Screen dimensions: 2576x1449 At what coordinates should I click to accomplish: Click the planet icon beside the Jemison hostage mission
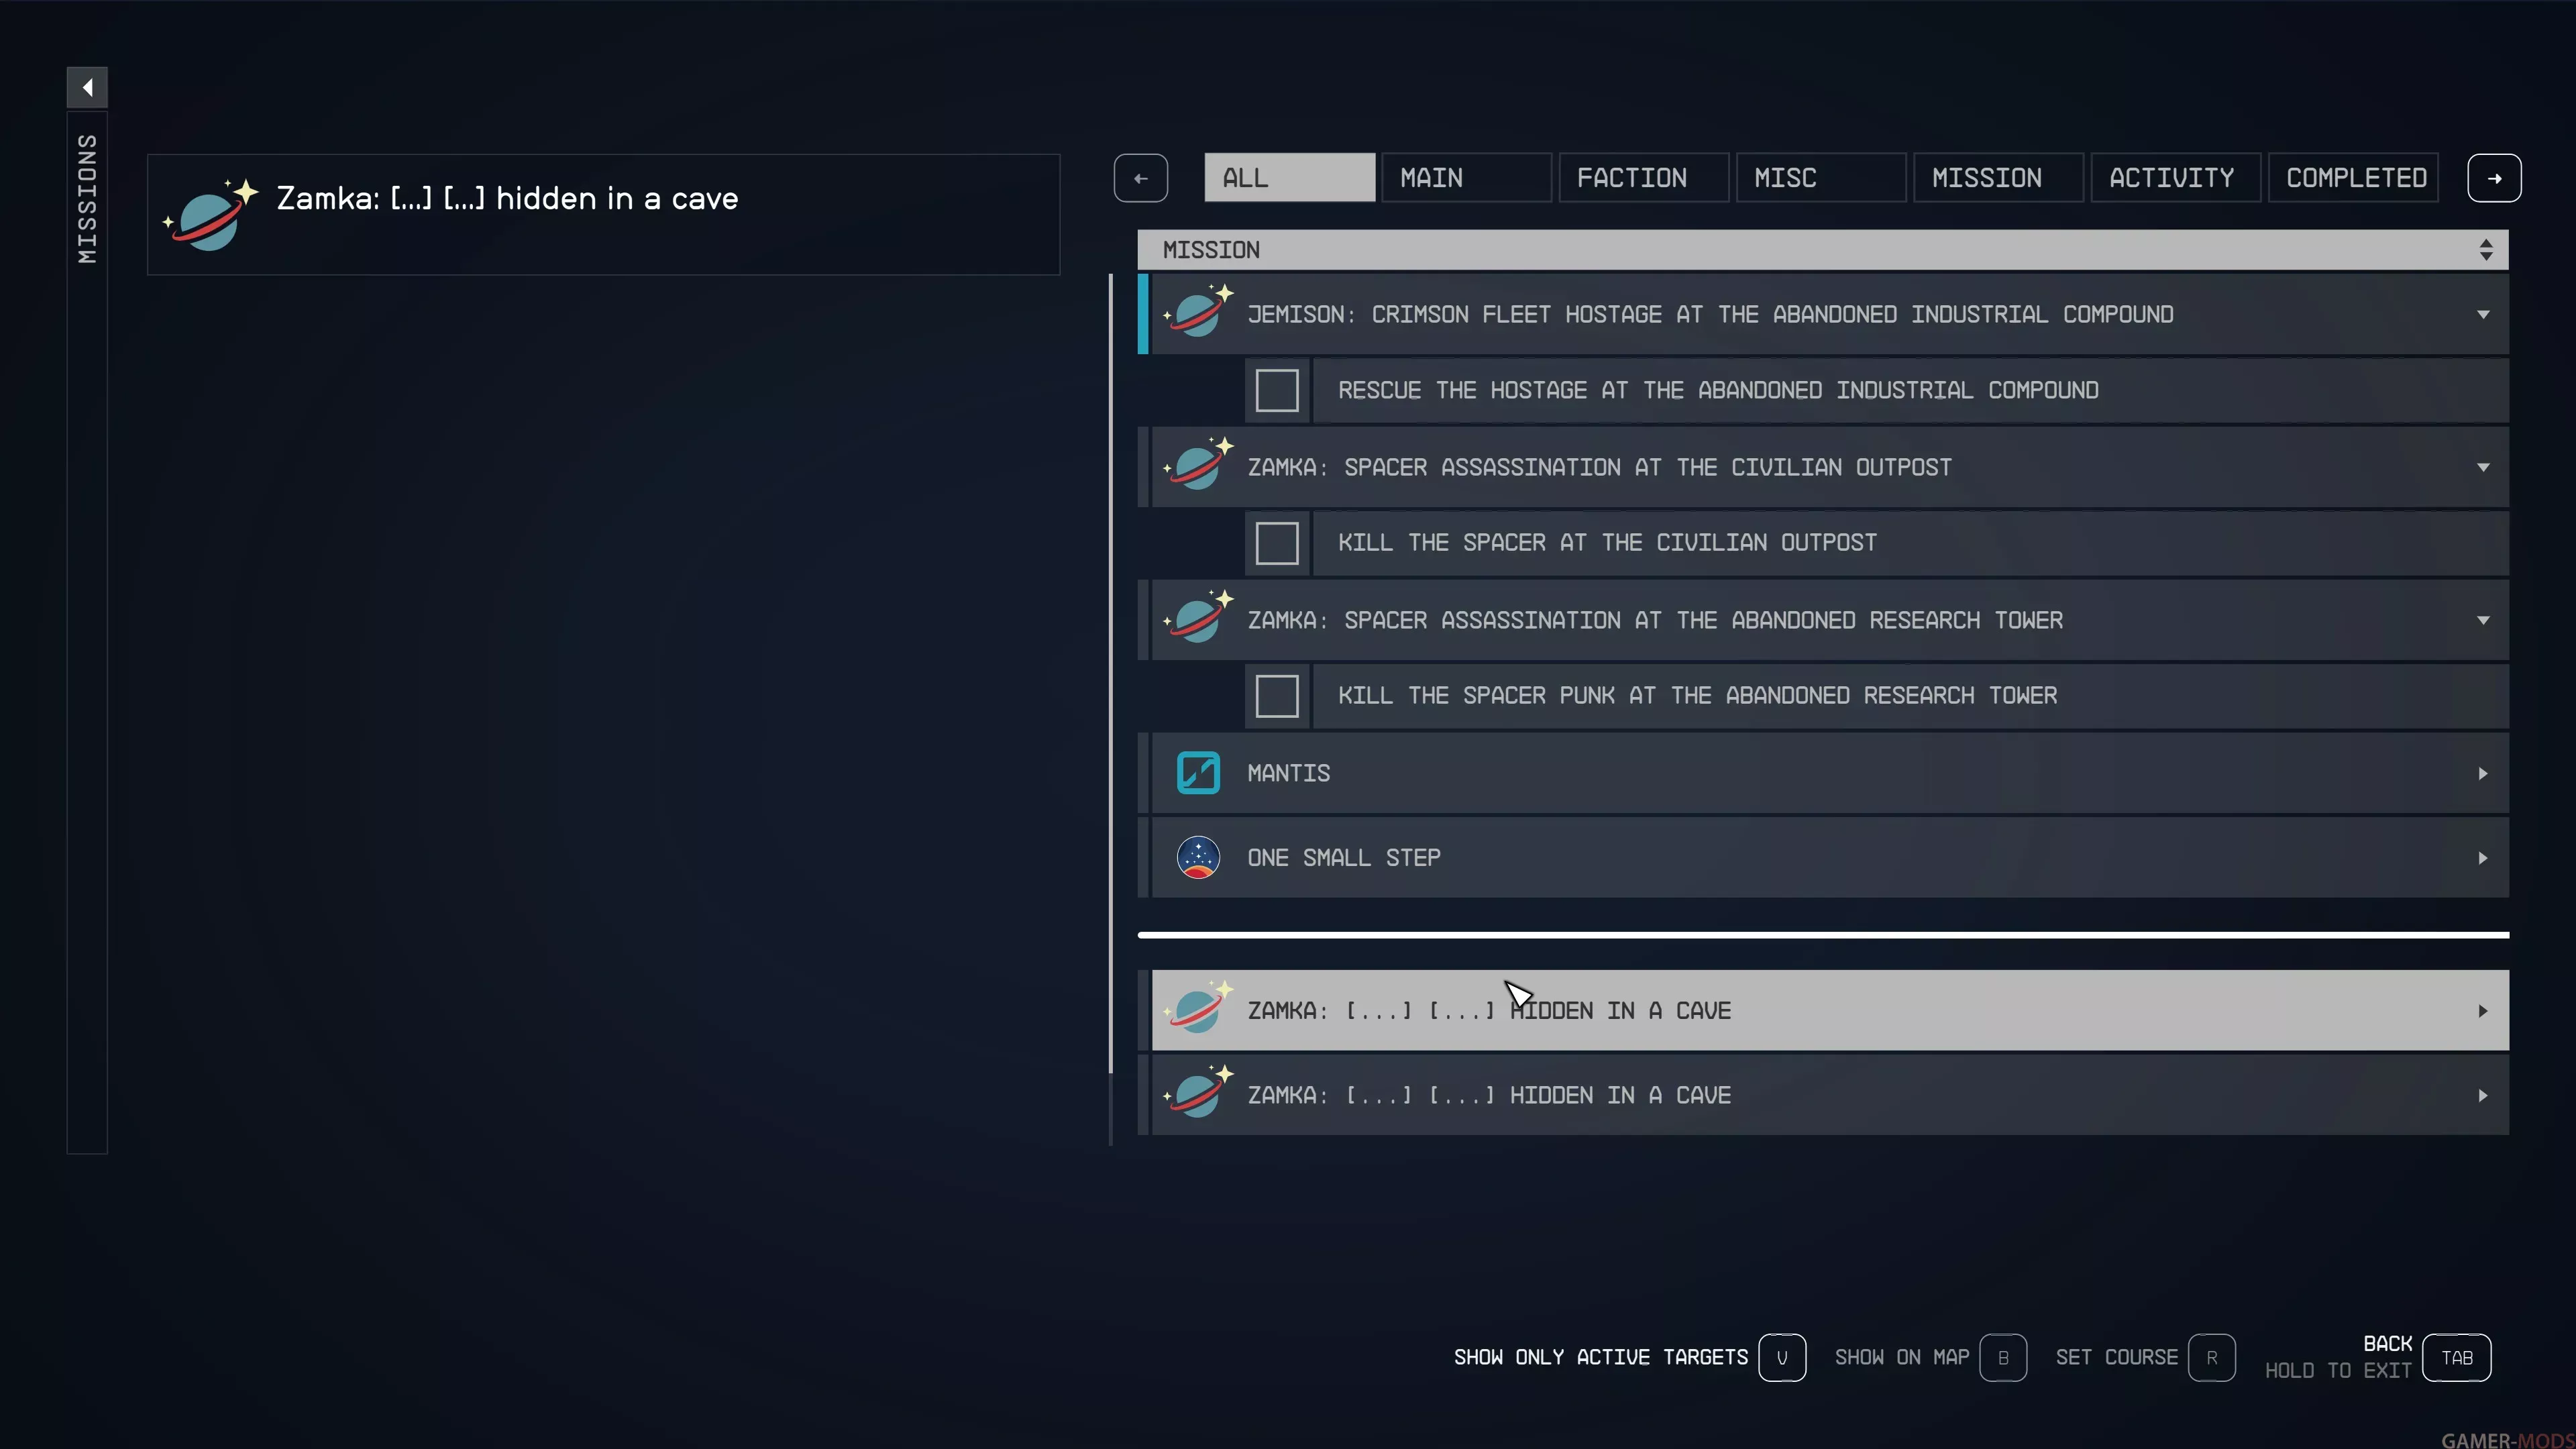pyautogui.click(x=1198, y=313)
